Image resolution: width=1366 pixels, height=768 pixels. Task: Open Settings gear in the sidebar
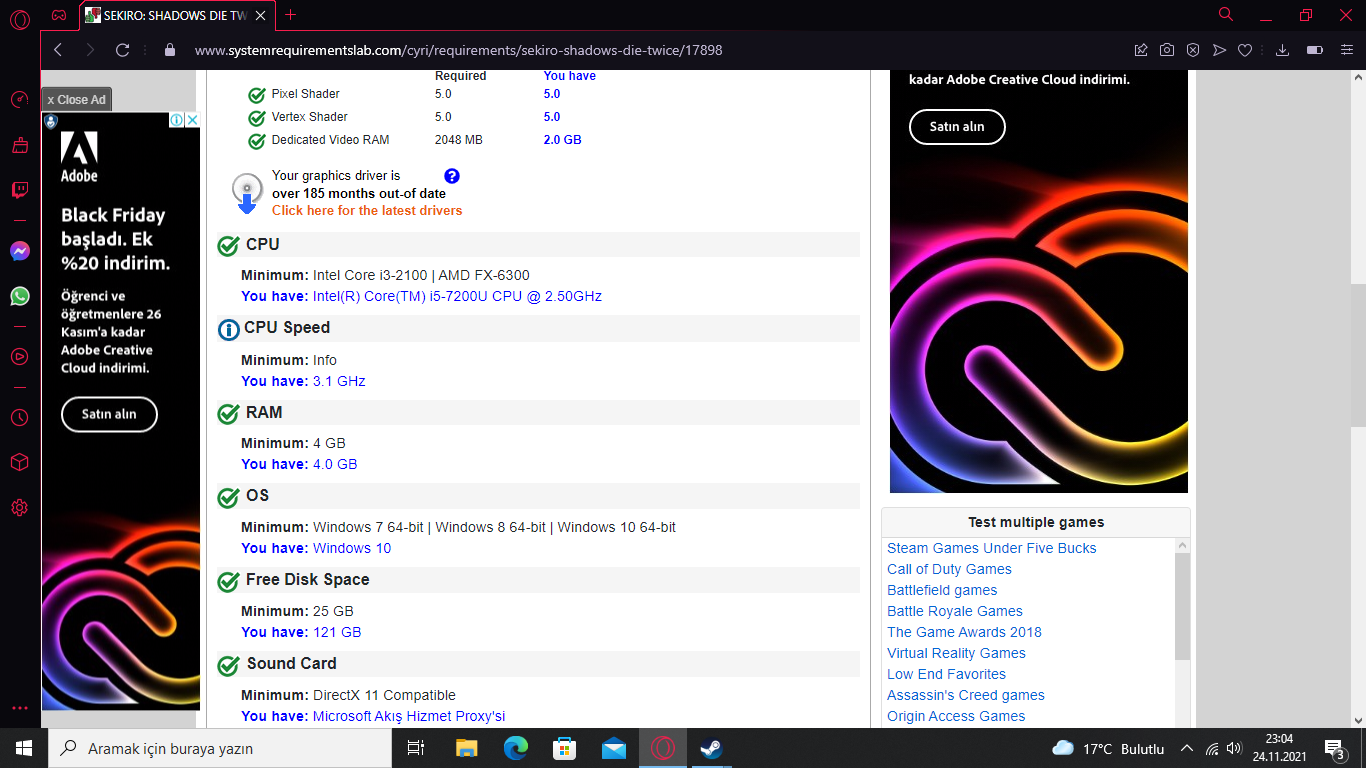[20, 508]
